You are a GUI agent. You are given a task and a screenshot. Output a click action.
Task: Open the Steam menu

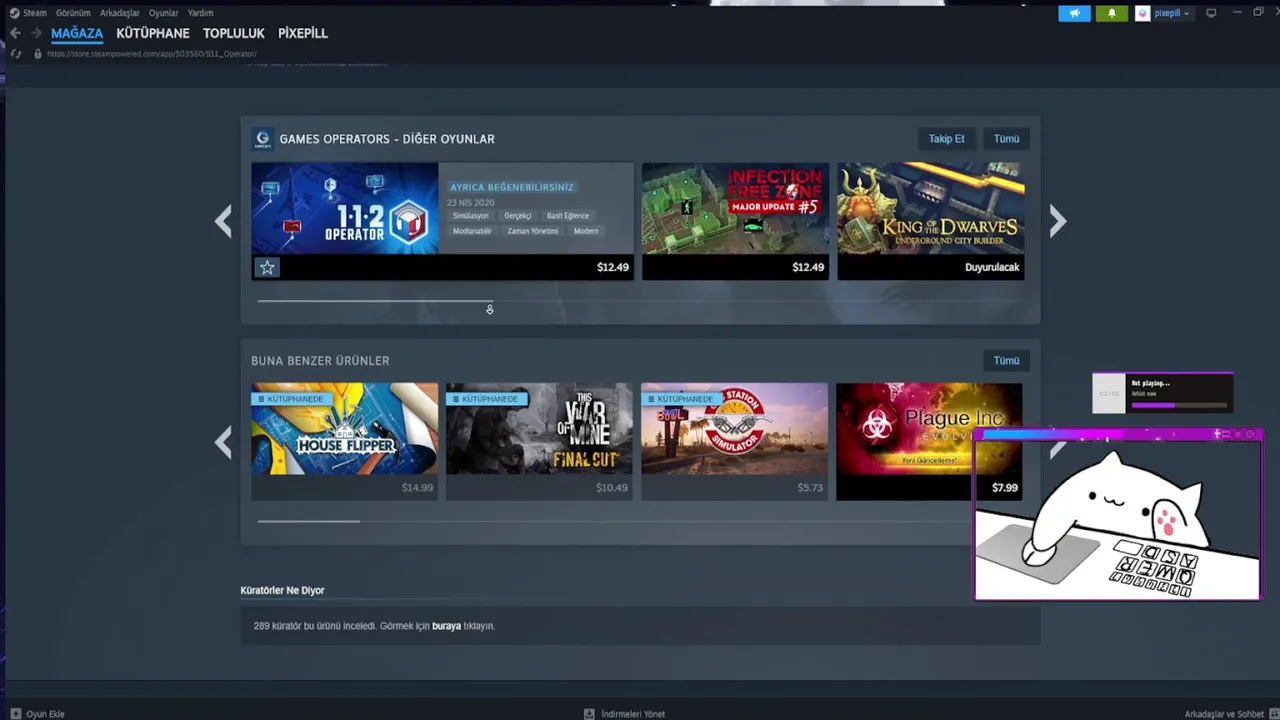click(34, 13)
